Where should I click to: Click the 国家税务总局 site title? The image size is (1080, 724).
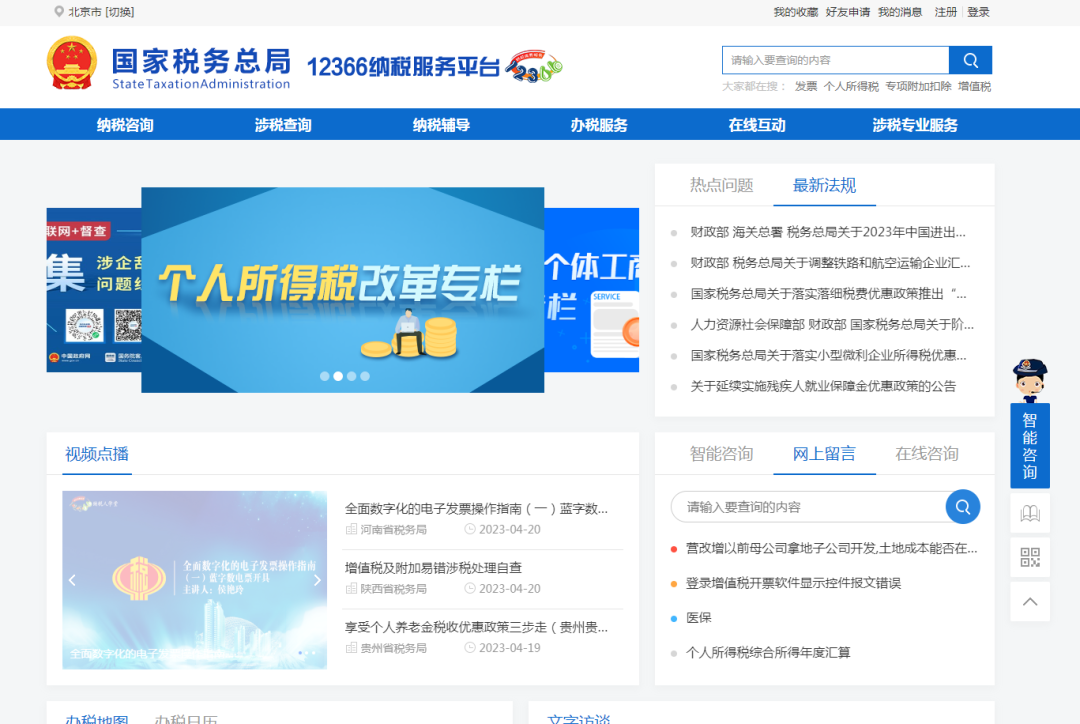tap(201, 61)
